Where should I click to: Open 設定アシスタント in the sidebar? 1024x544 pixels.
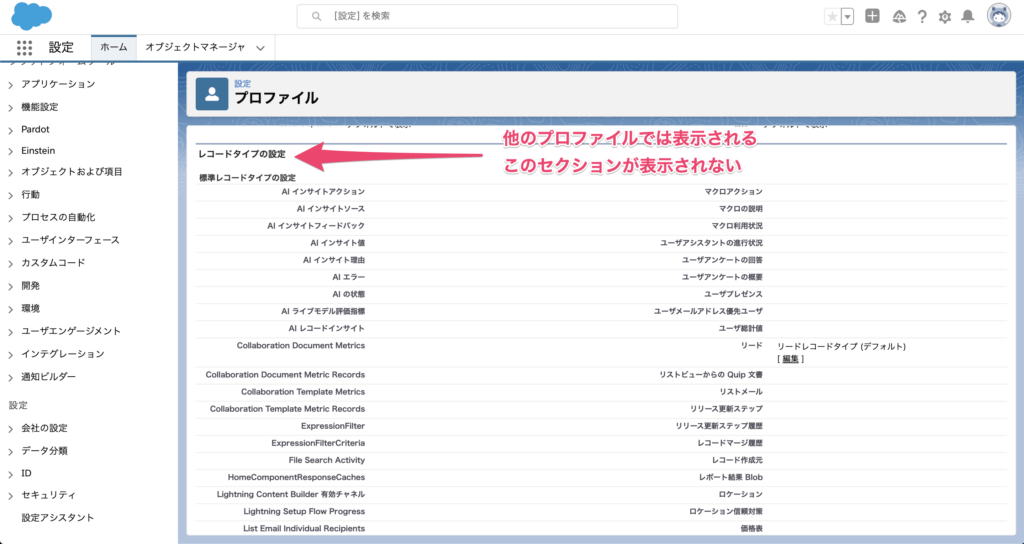57,517
